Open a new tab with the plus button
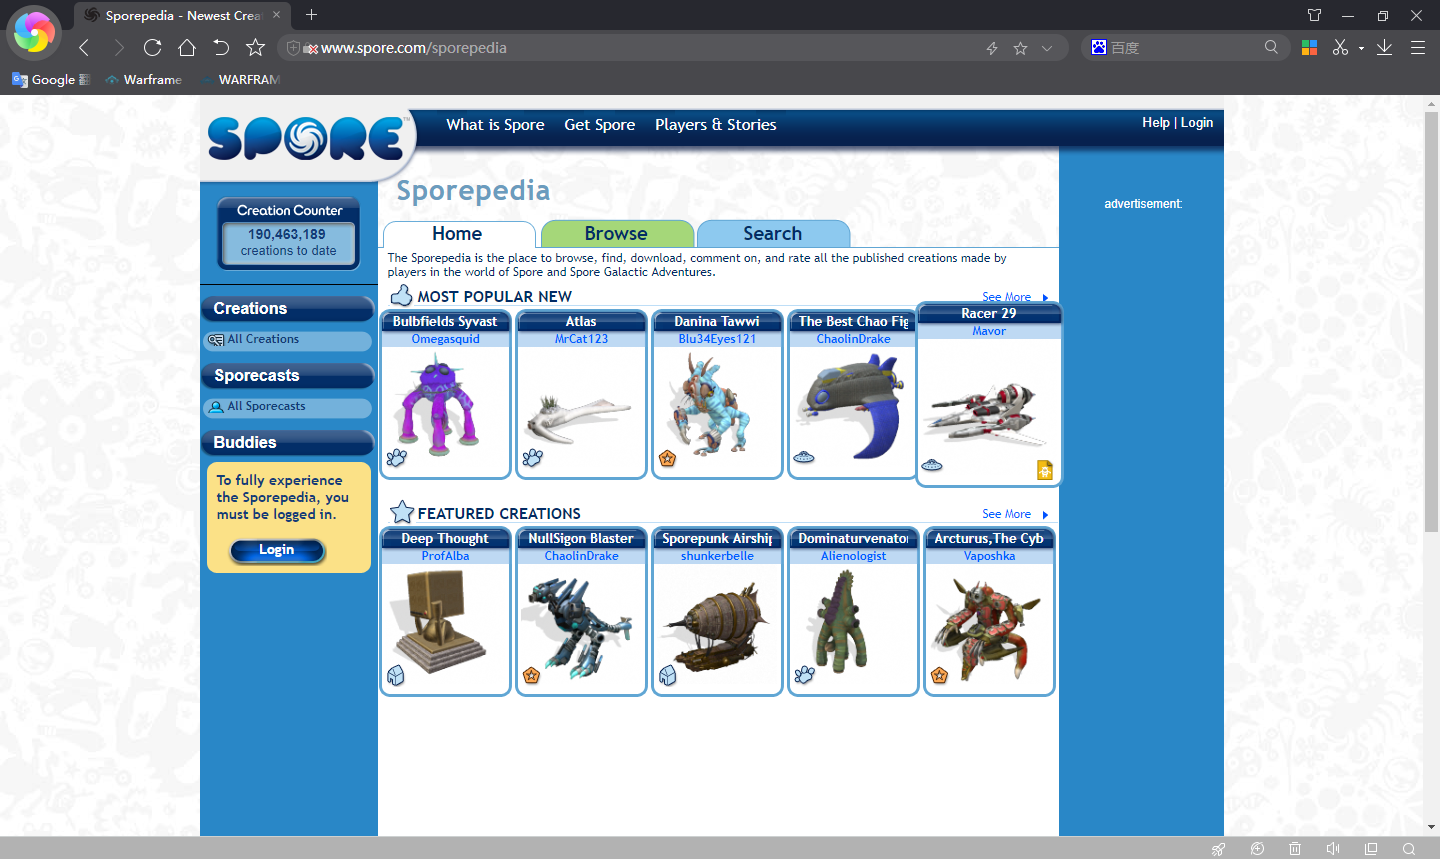 tap(311, 14)
